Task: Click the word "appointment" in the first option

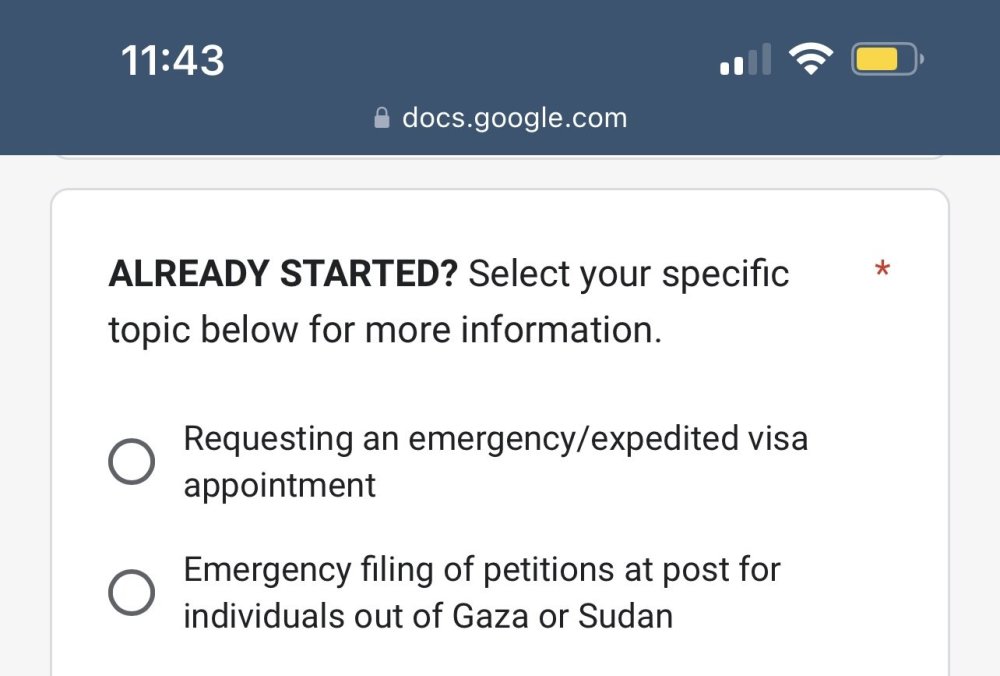Action: [280, 486]
